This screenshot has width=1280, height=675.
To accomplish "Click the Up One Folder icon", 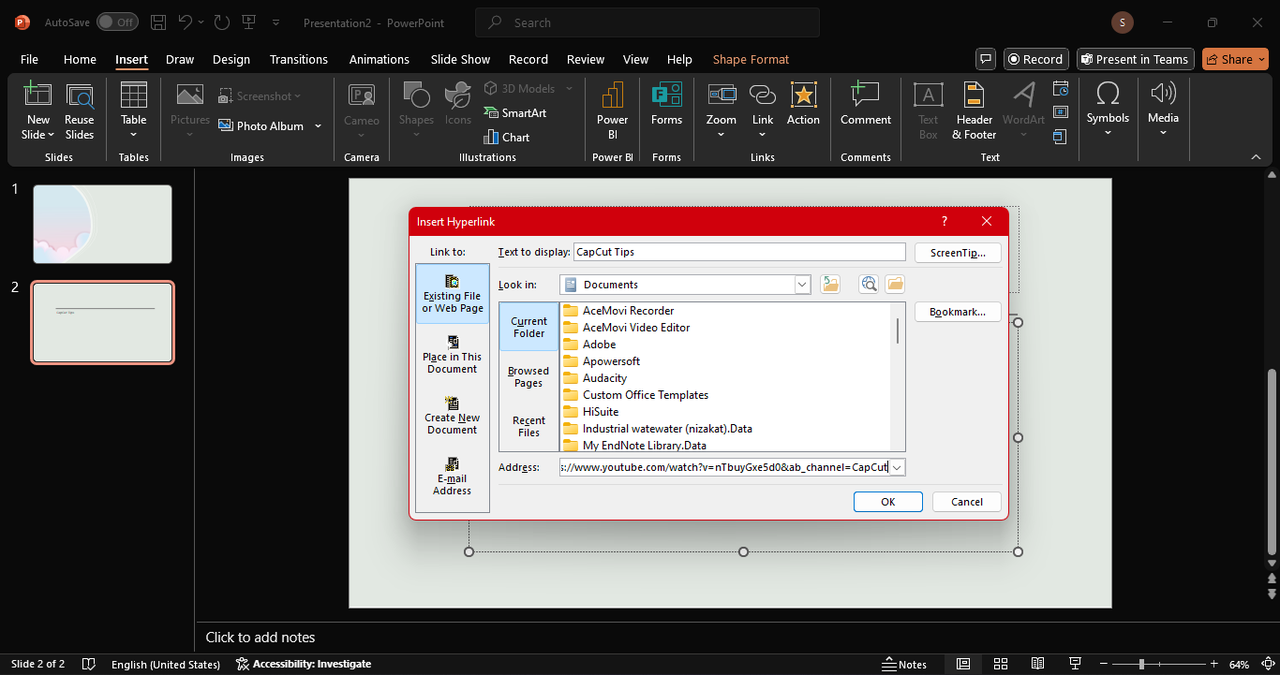I will (x=830, y=284).
